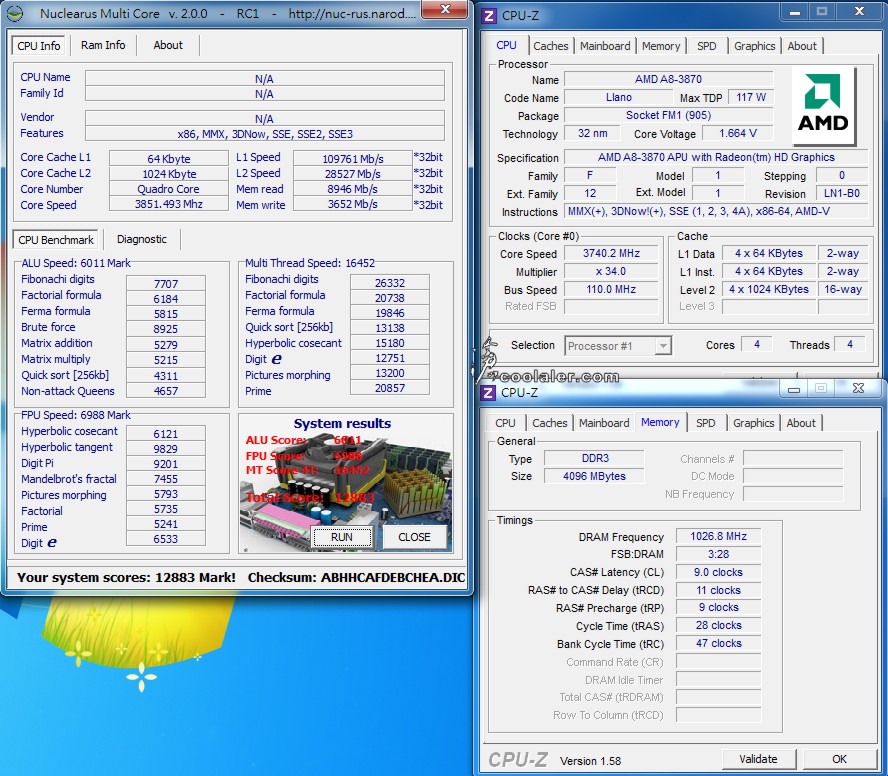Show Graphics tab in the lower CPU-Z window
This screenshot has height=776, width=888.
(x=753, y=423)
